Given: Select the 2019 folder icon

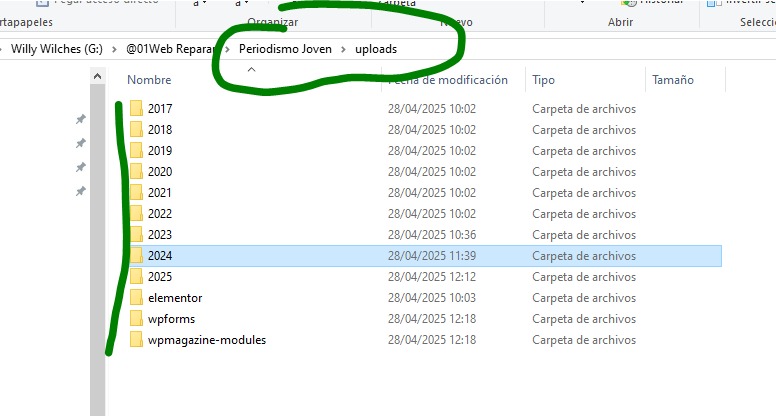Looking at the screenshot, I should coord(136,151).
